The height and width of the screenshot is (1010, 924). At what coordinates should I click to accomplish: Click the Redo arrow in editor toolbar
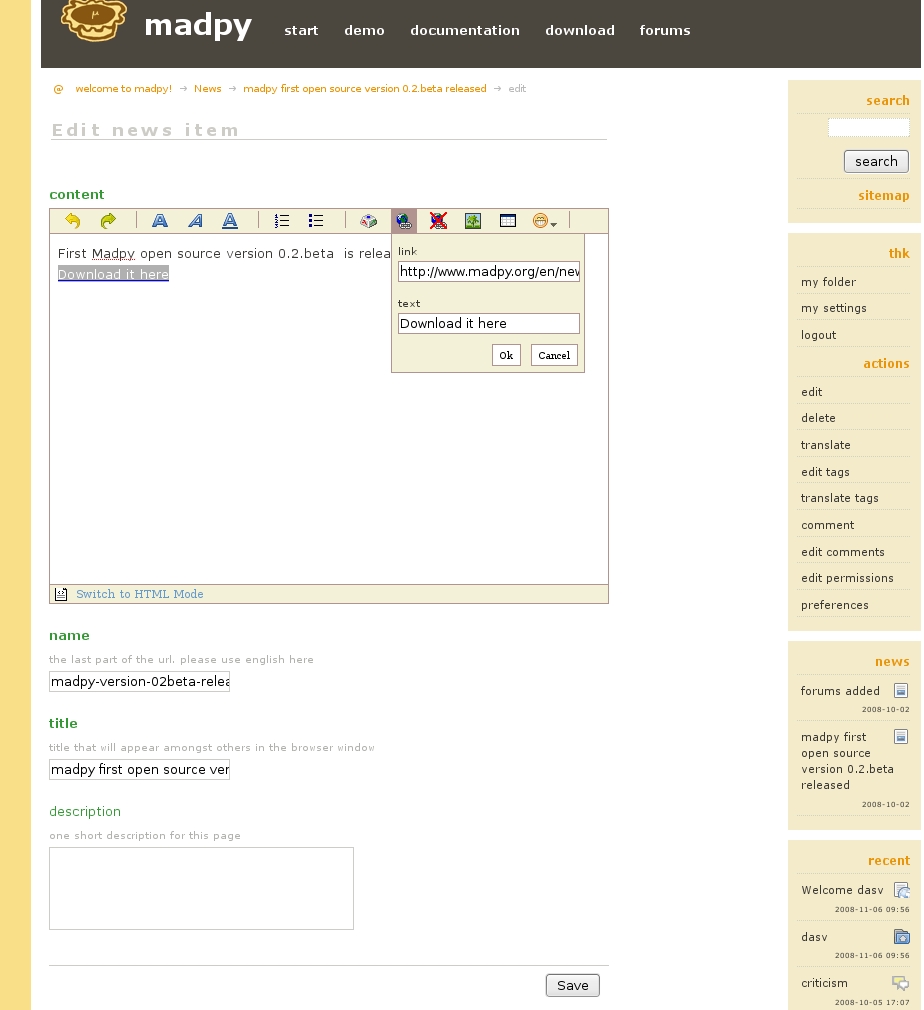point(108,221)
